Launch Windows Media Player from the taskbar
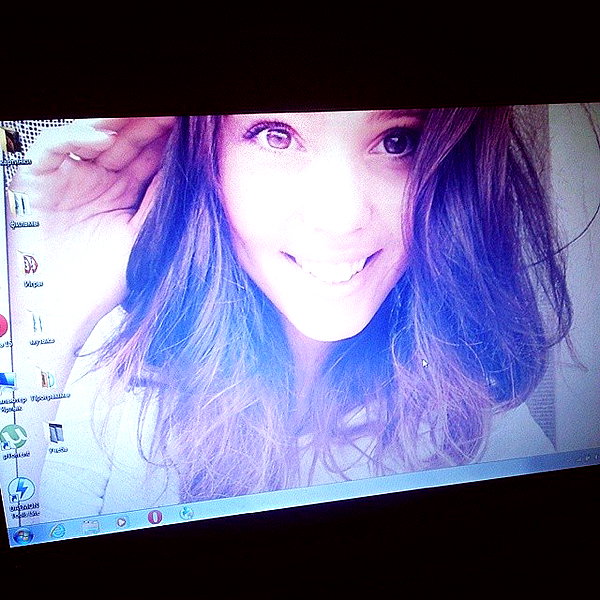 [x=121, y=522]
